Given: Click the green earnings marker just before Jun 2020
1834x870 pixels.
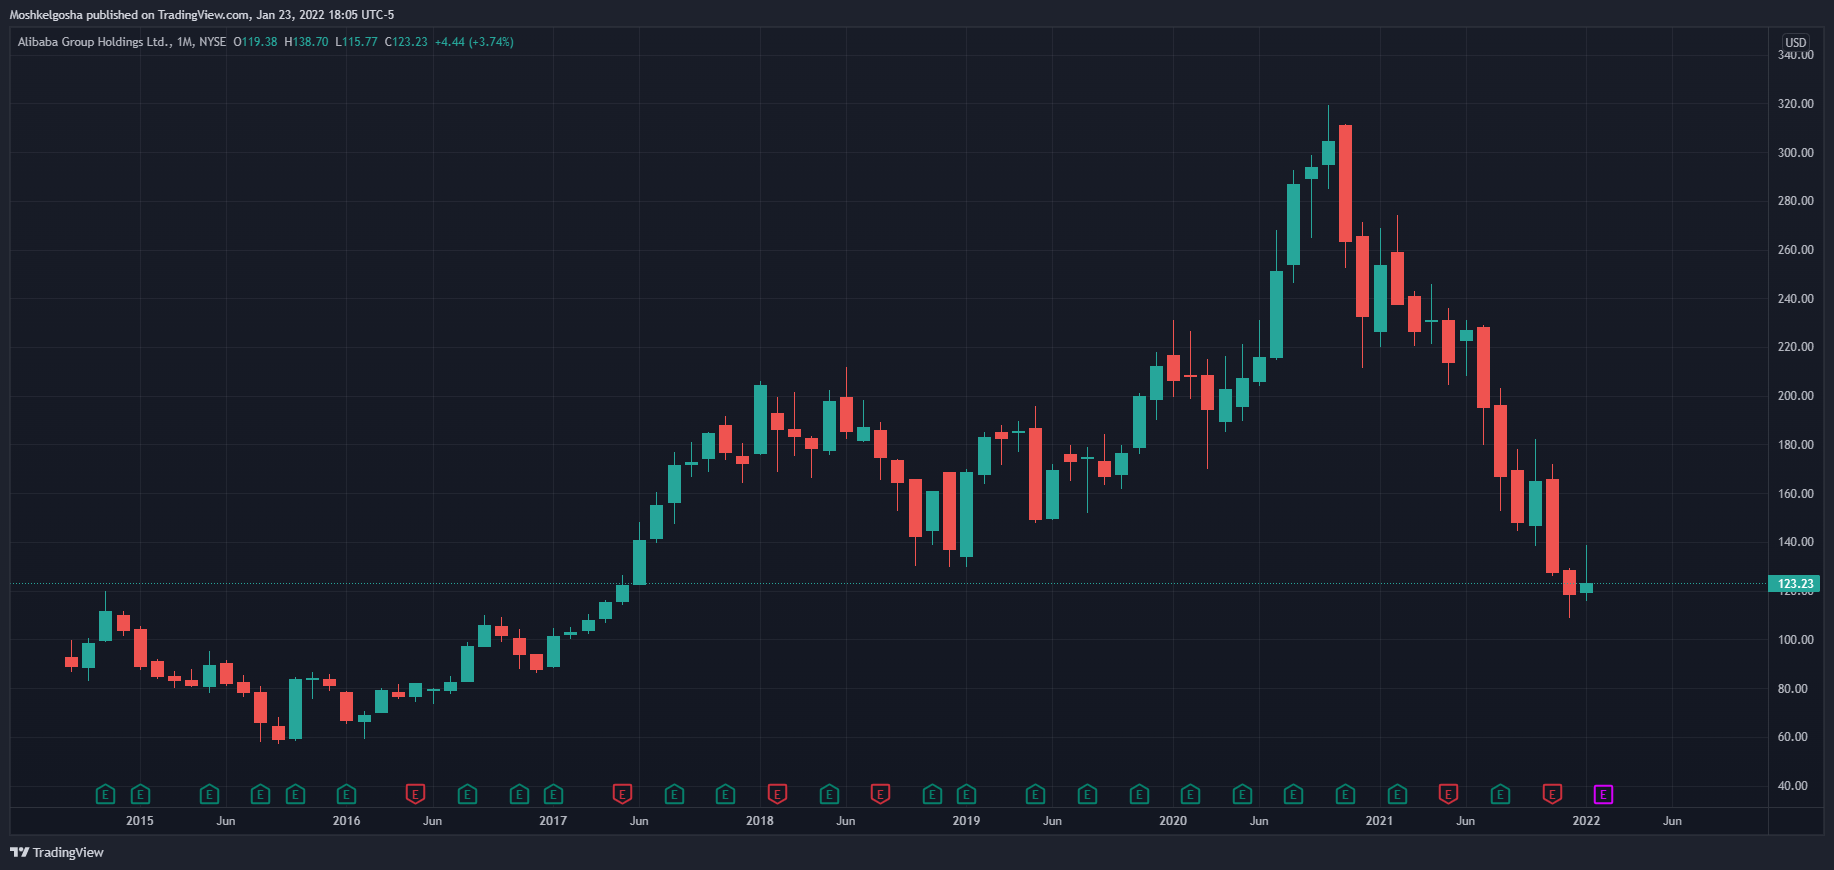Looking at the screenshot, I should (x=1242, y=795).
